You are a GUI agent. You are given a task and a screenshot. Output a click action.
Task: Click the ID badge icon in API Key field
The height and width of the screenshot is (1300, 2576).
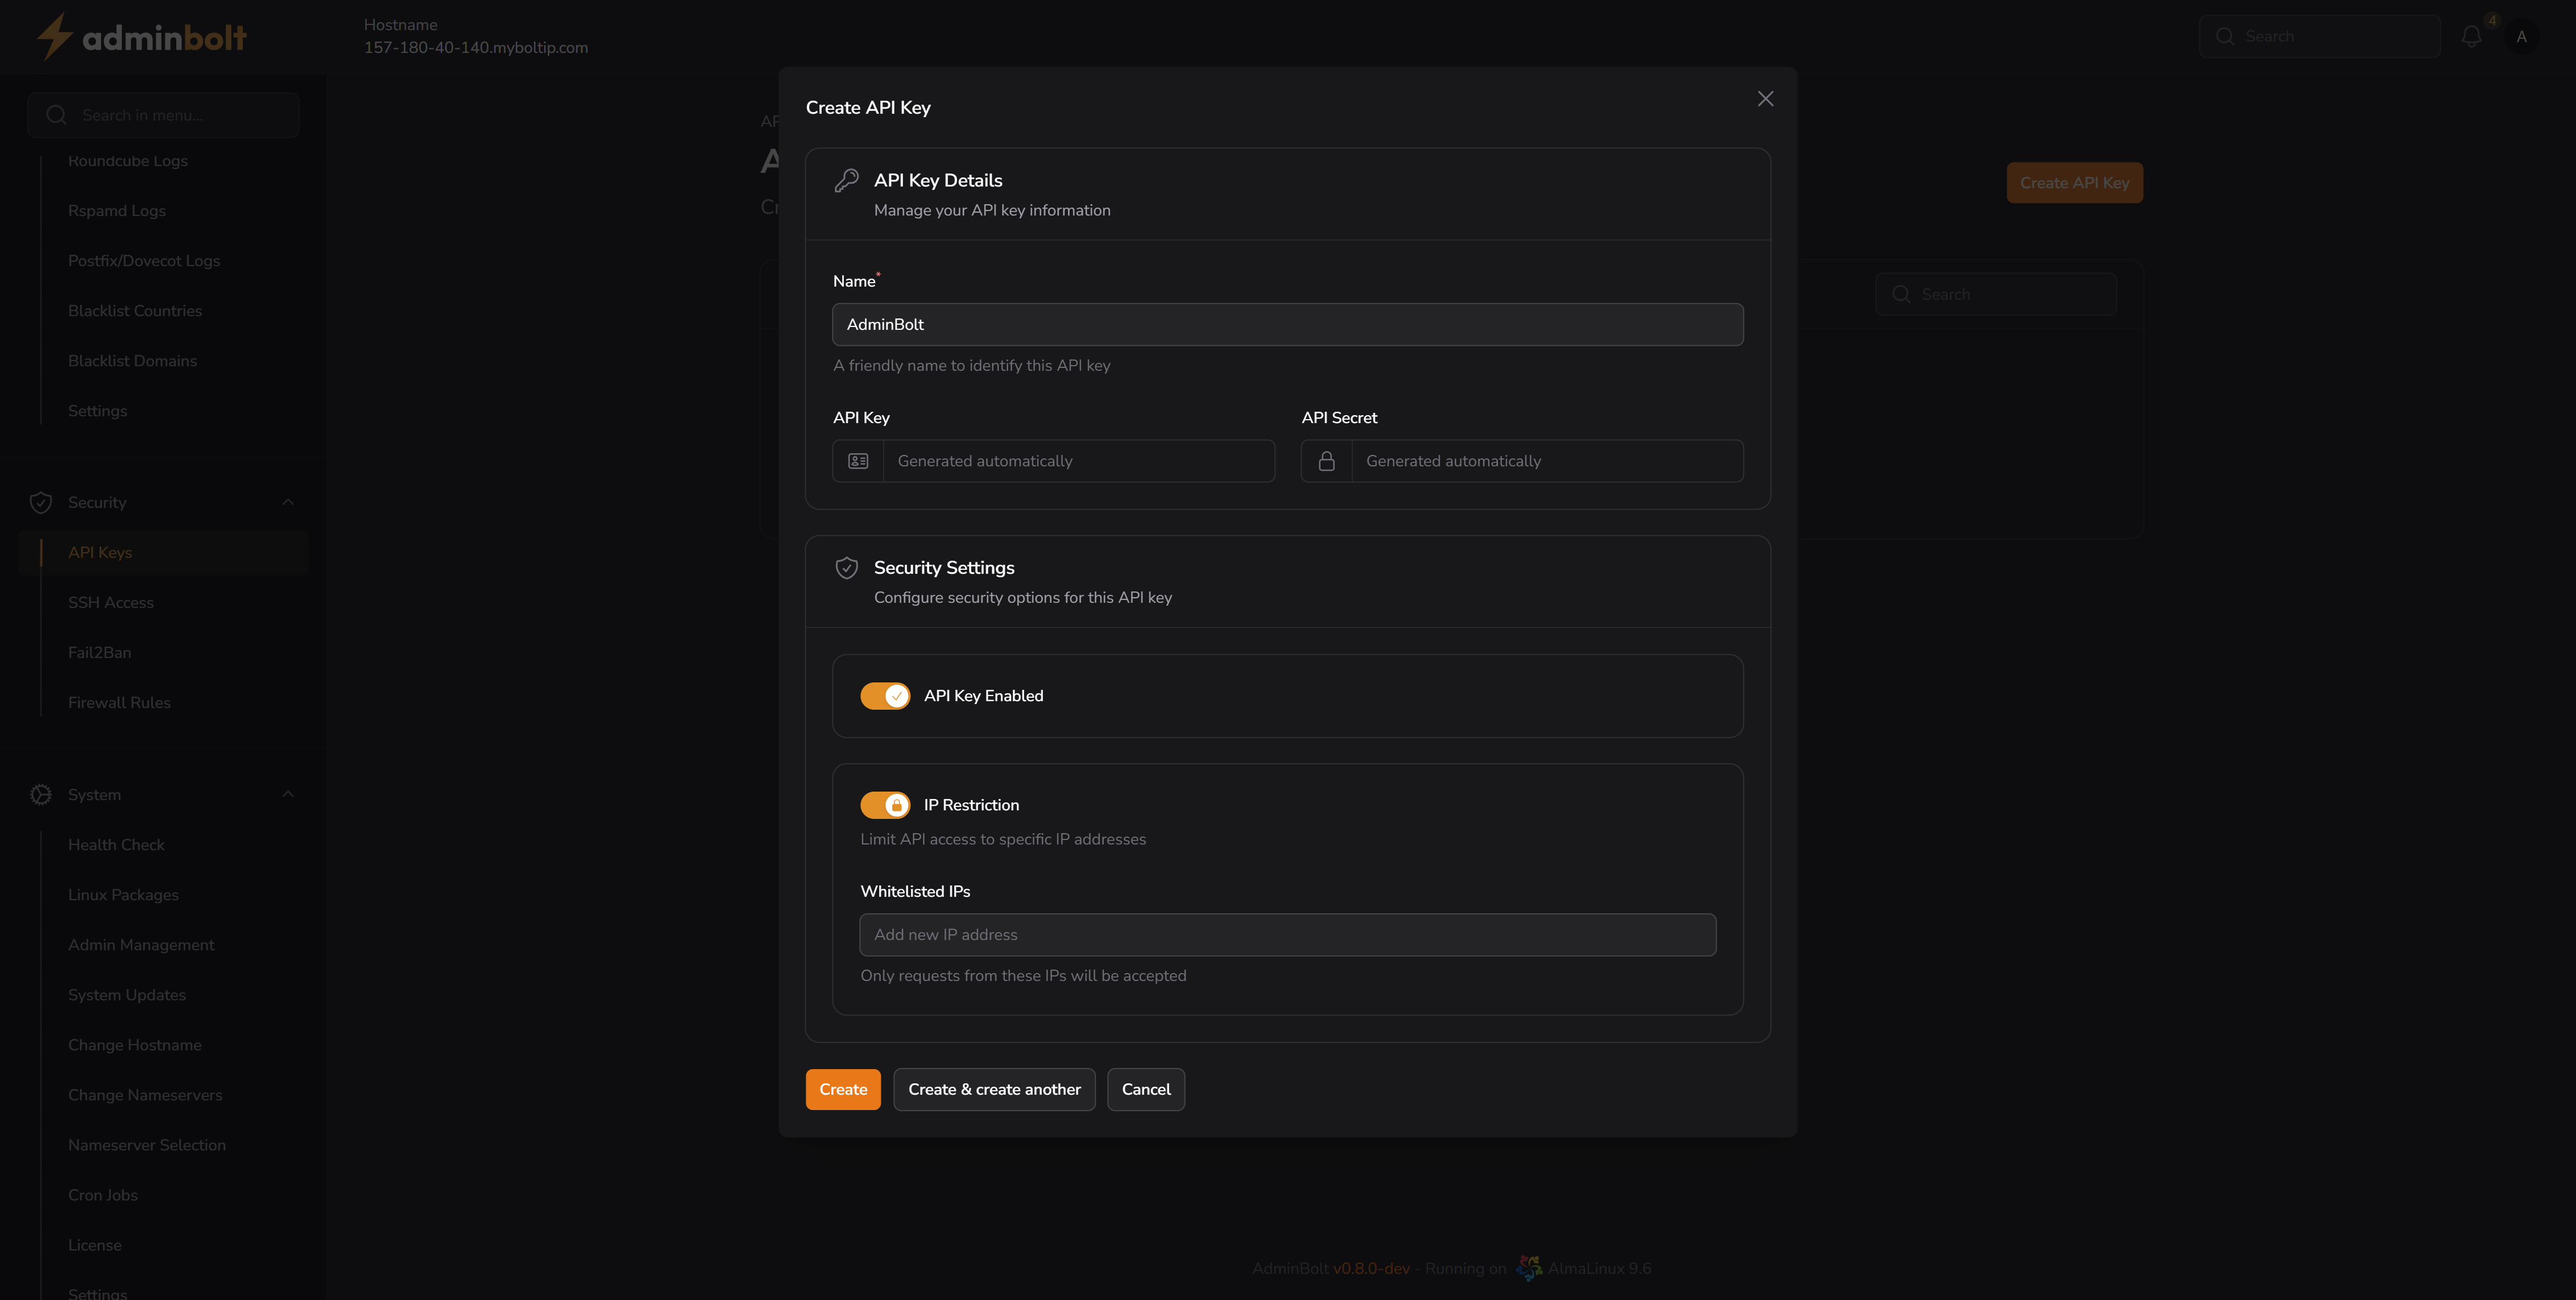pyautogui.click(x=857, y=460)
